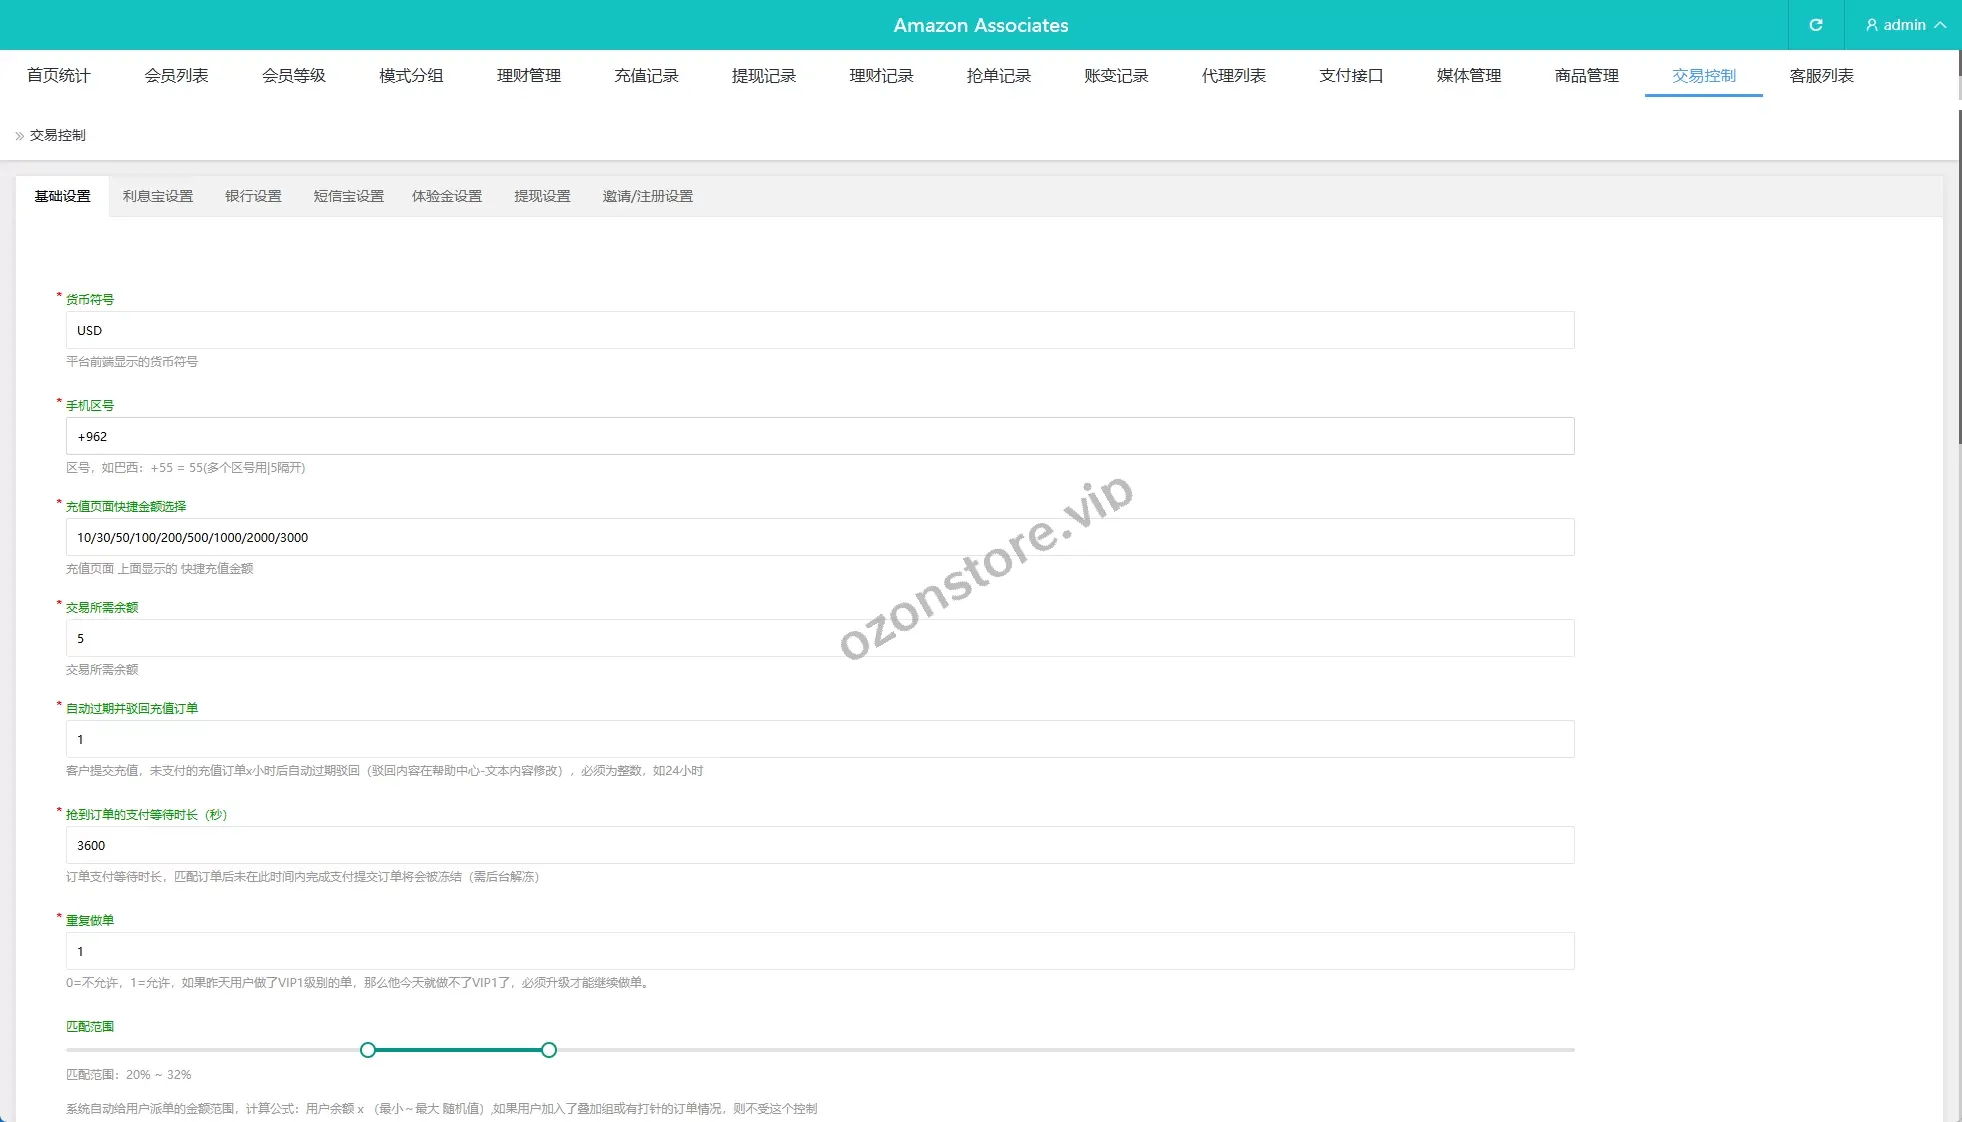This screenshot has width=1962, height=1122.
Task: Click the page vertical scrollbar
Action: pyautogui.click(x=1958, y=275)
